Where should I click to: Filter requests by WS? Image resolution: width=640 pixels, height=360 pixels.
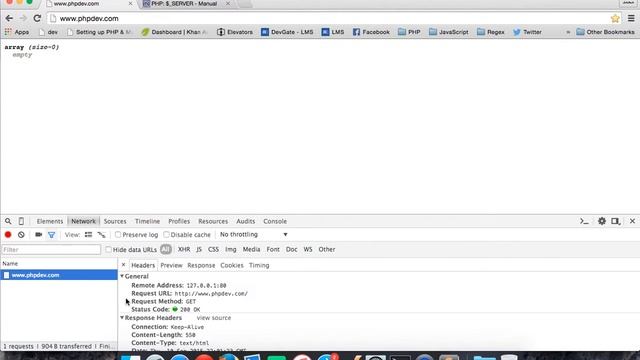308,249
